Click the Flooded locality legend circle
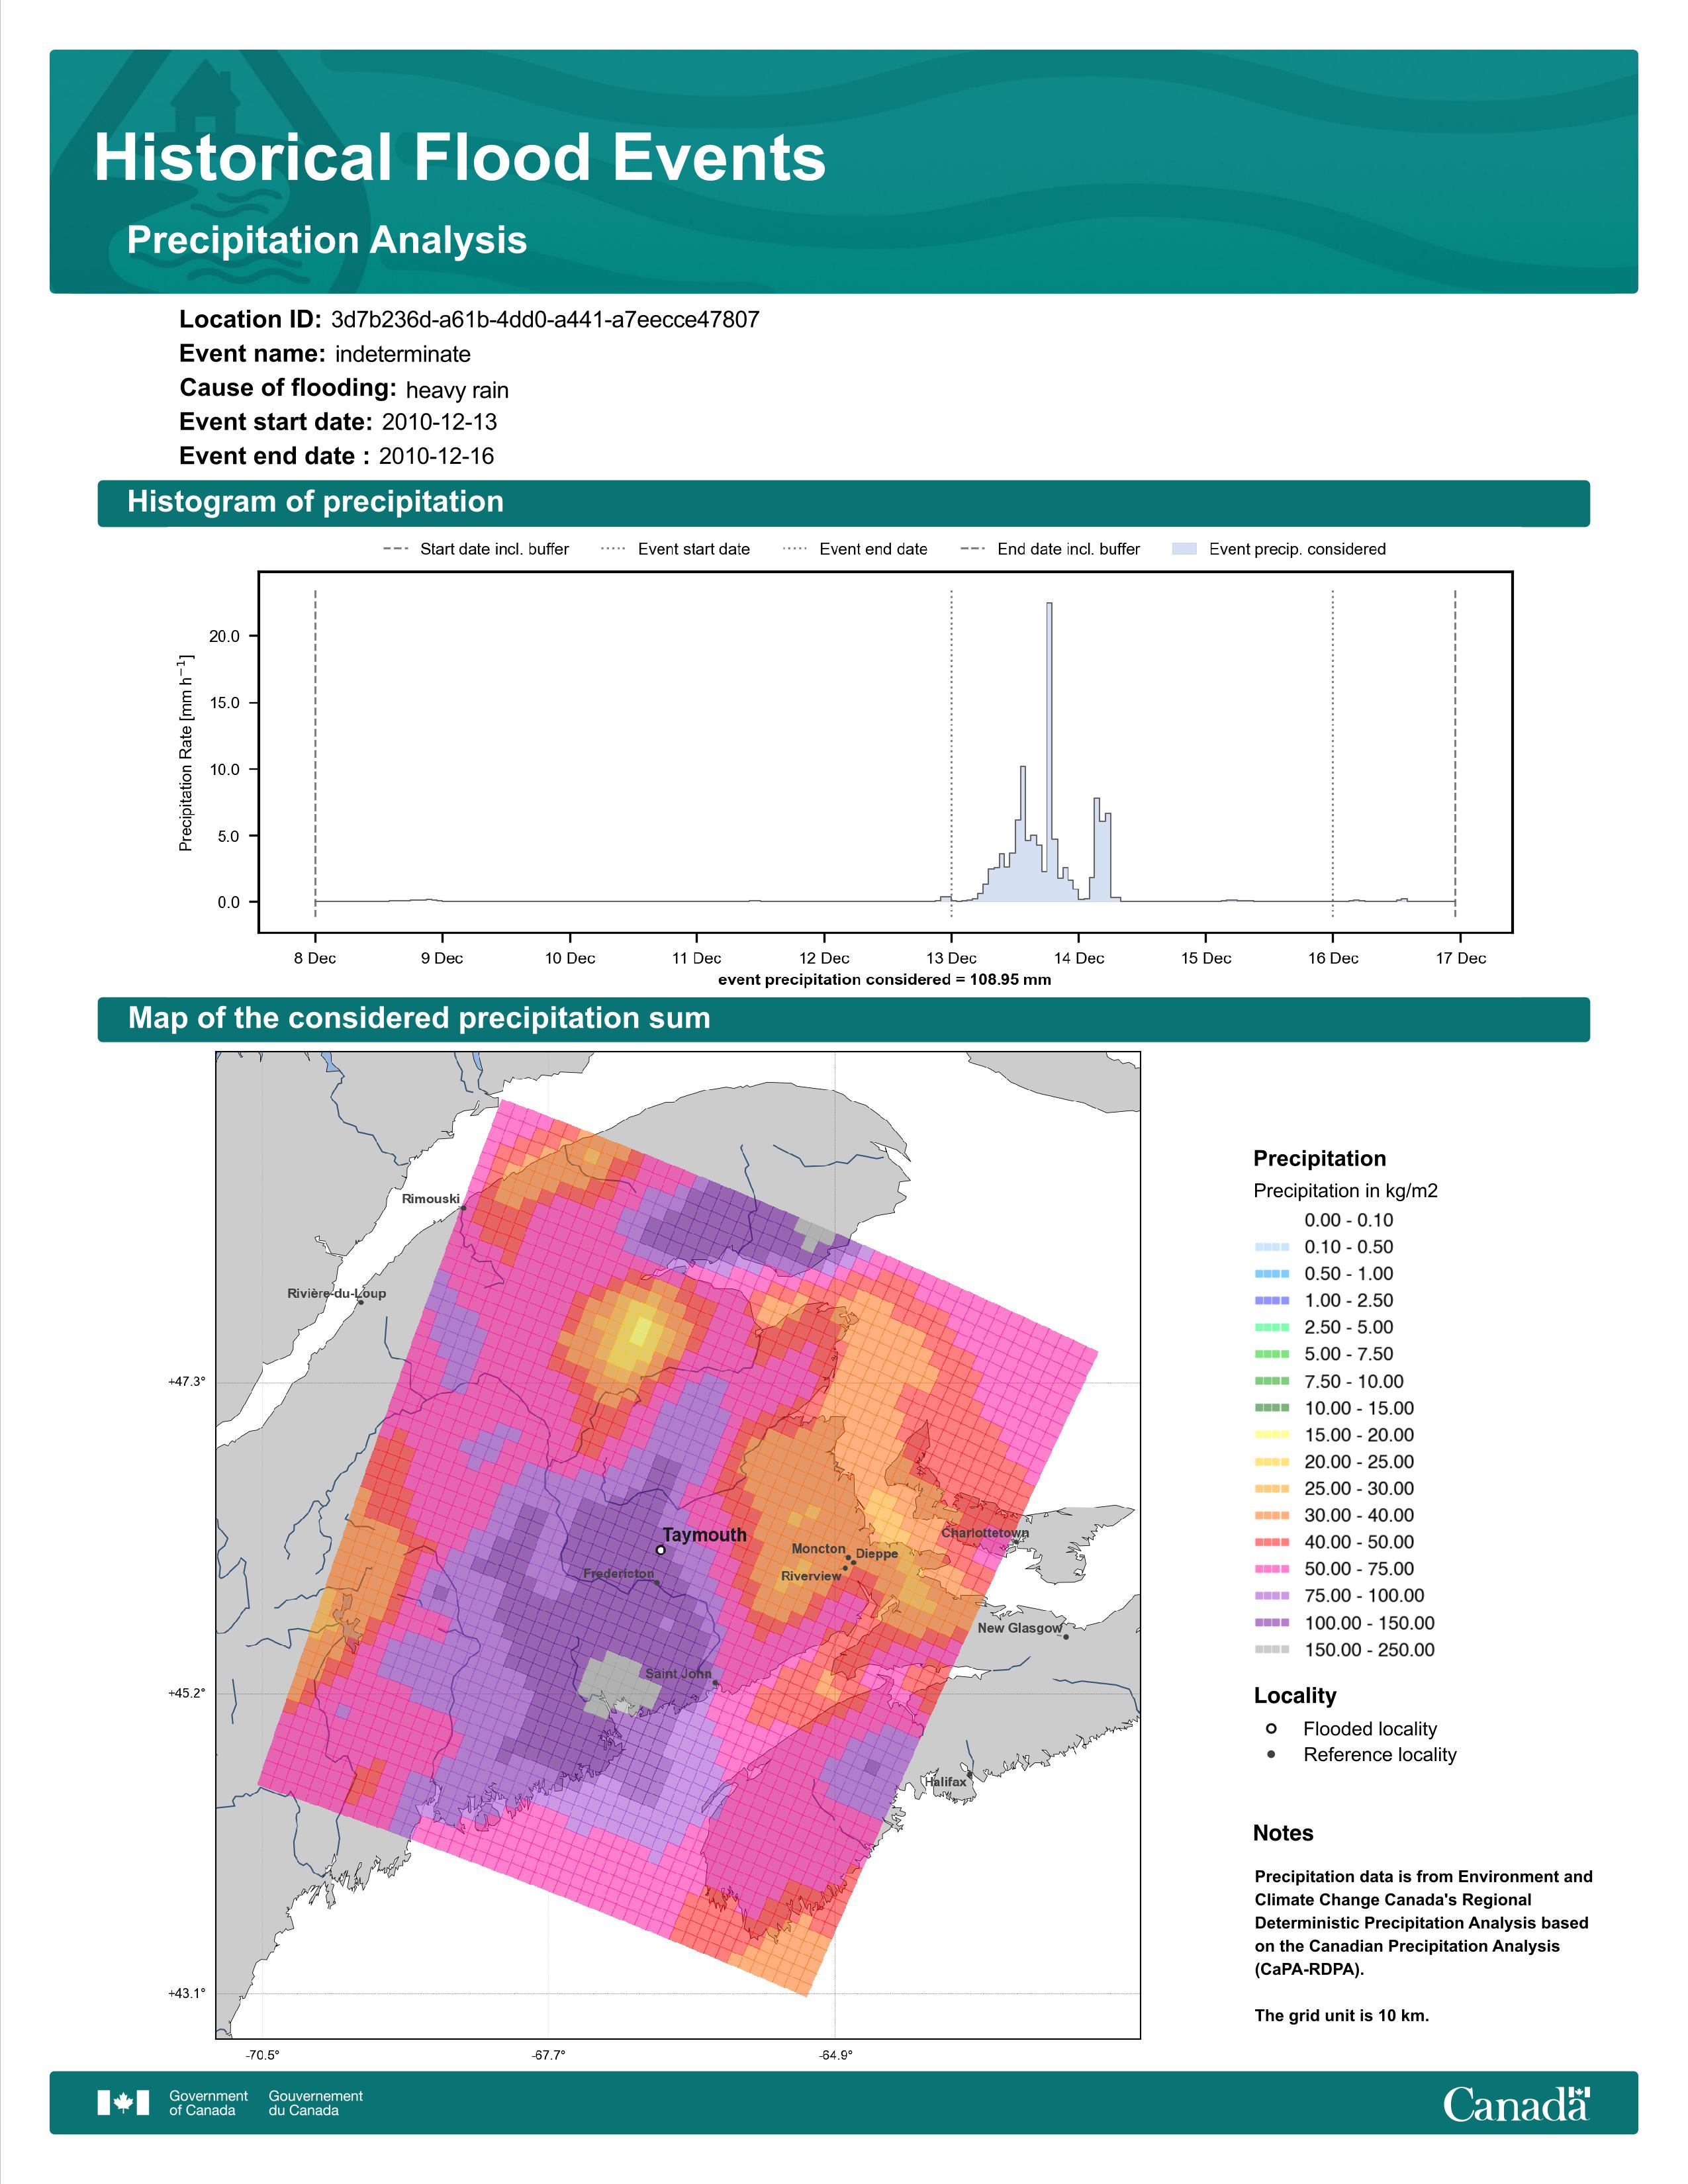The width and height of the screenshot is (1688, 2184). [x=1271, y=1728]
